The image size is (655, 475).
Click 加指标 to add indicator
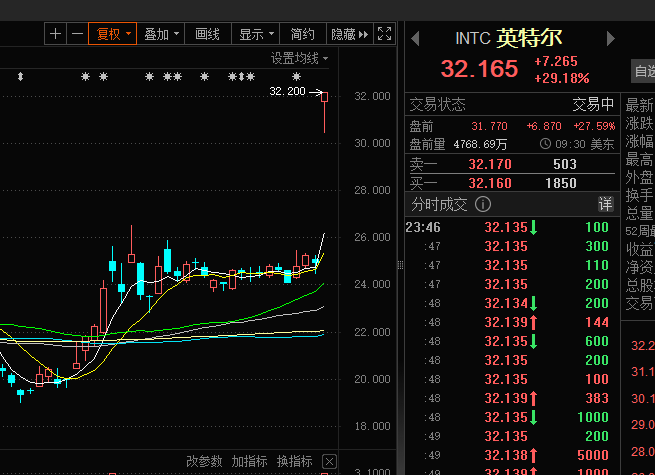(x=249, y=461)
